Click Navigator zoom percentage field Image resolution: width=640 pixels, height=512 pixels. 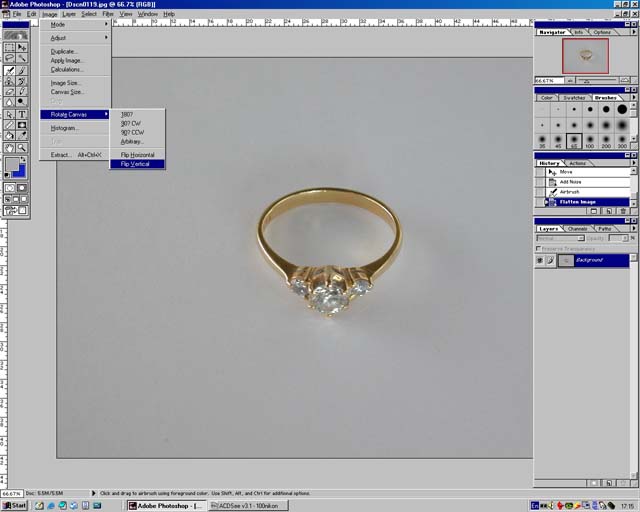tap(549, 80)
